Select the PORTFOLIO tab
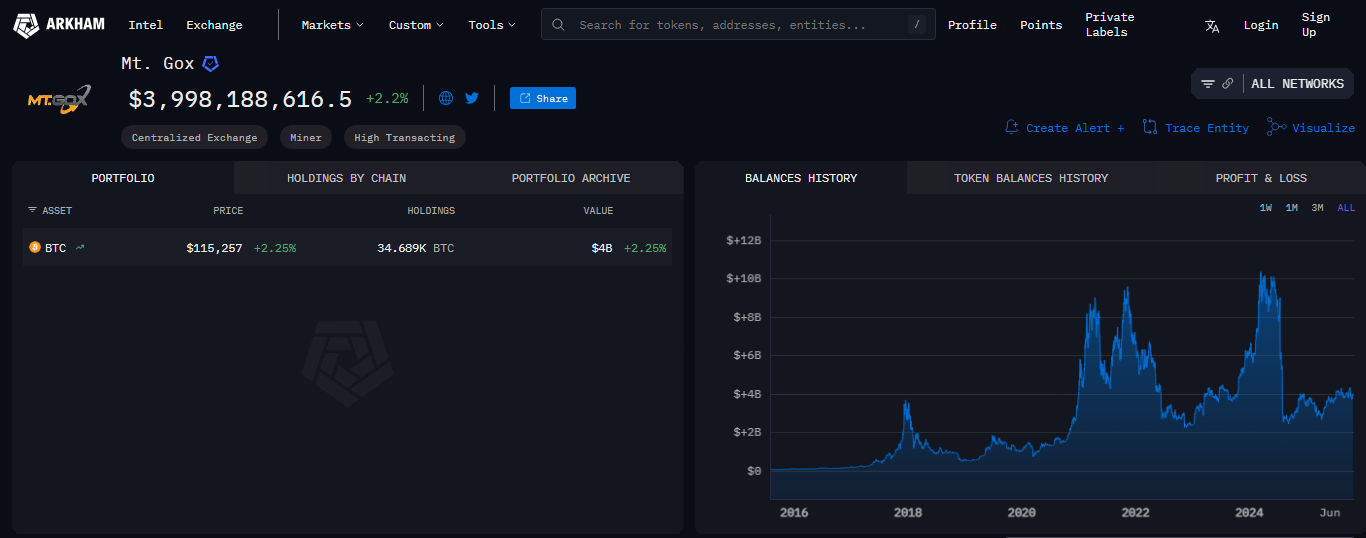This screenshot has height=538, width=1366. point(123,178)
